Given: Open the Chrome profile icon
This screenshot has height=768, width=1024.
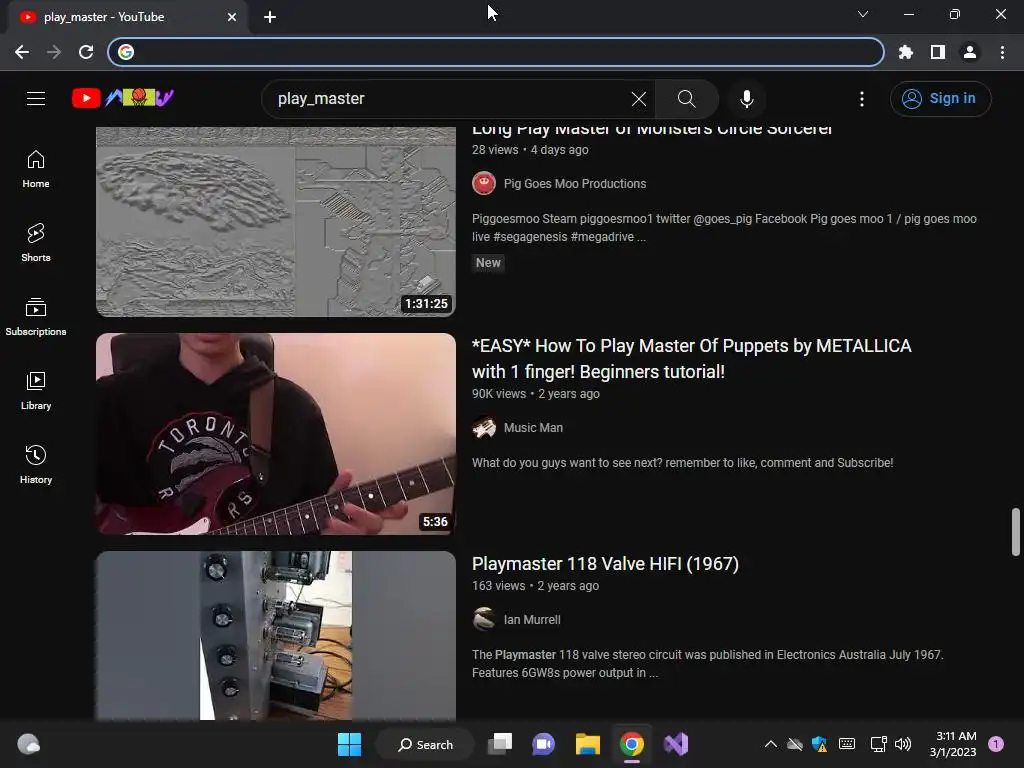Looking at the screenshot, I should click(x=970, y=52).
